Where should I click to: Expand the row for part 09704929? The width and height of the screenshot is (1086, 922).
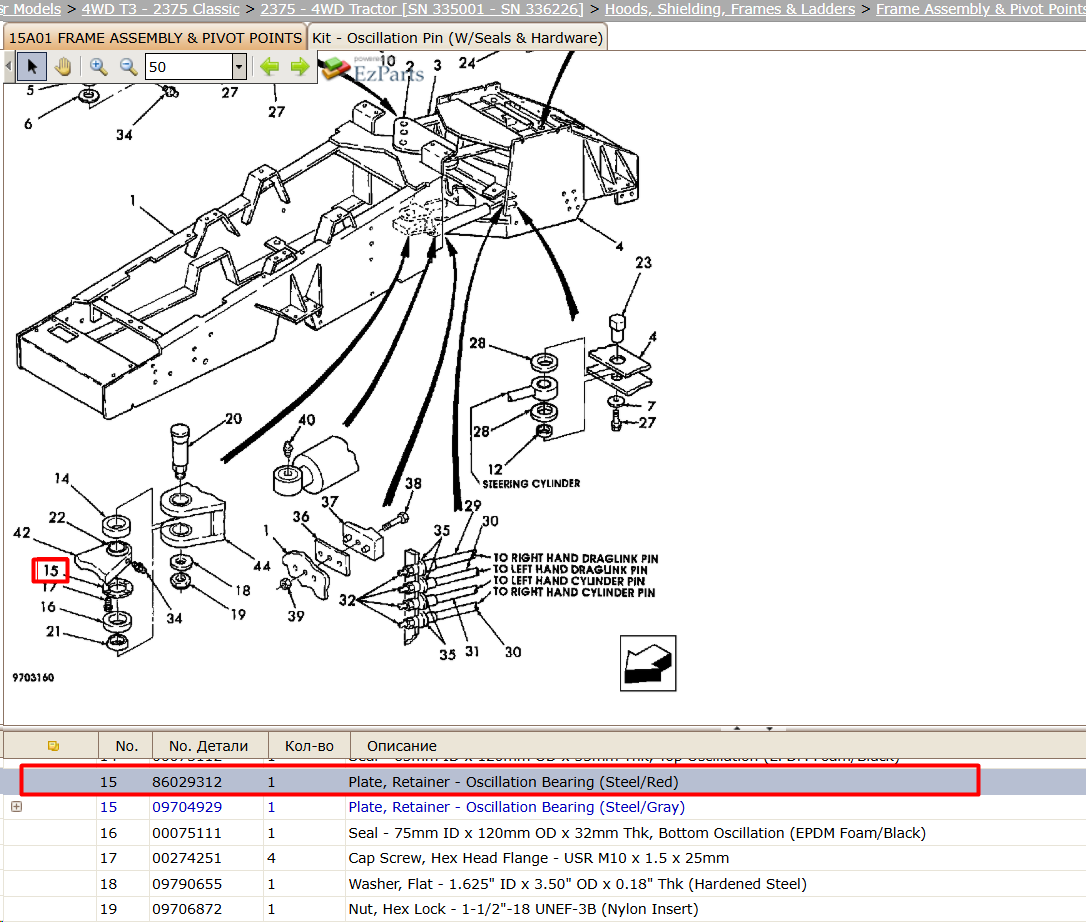tap(17, 807)
